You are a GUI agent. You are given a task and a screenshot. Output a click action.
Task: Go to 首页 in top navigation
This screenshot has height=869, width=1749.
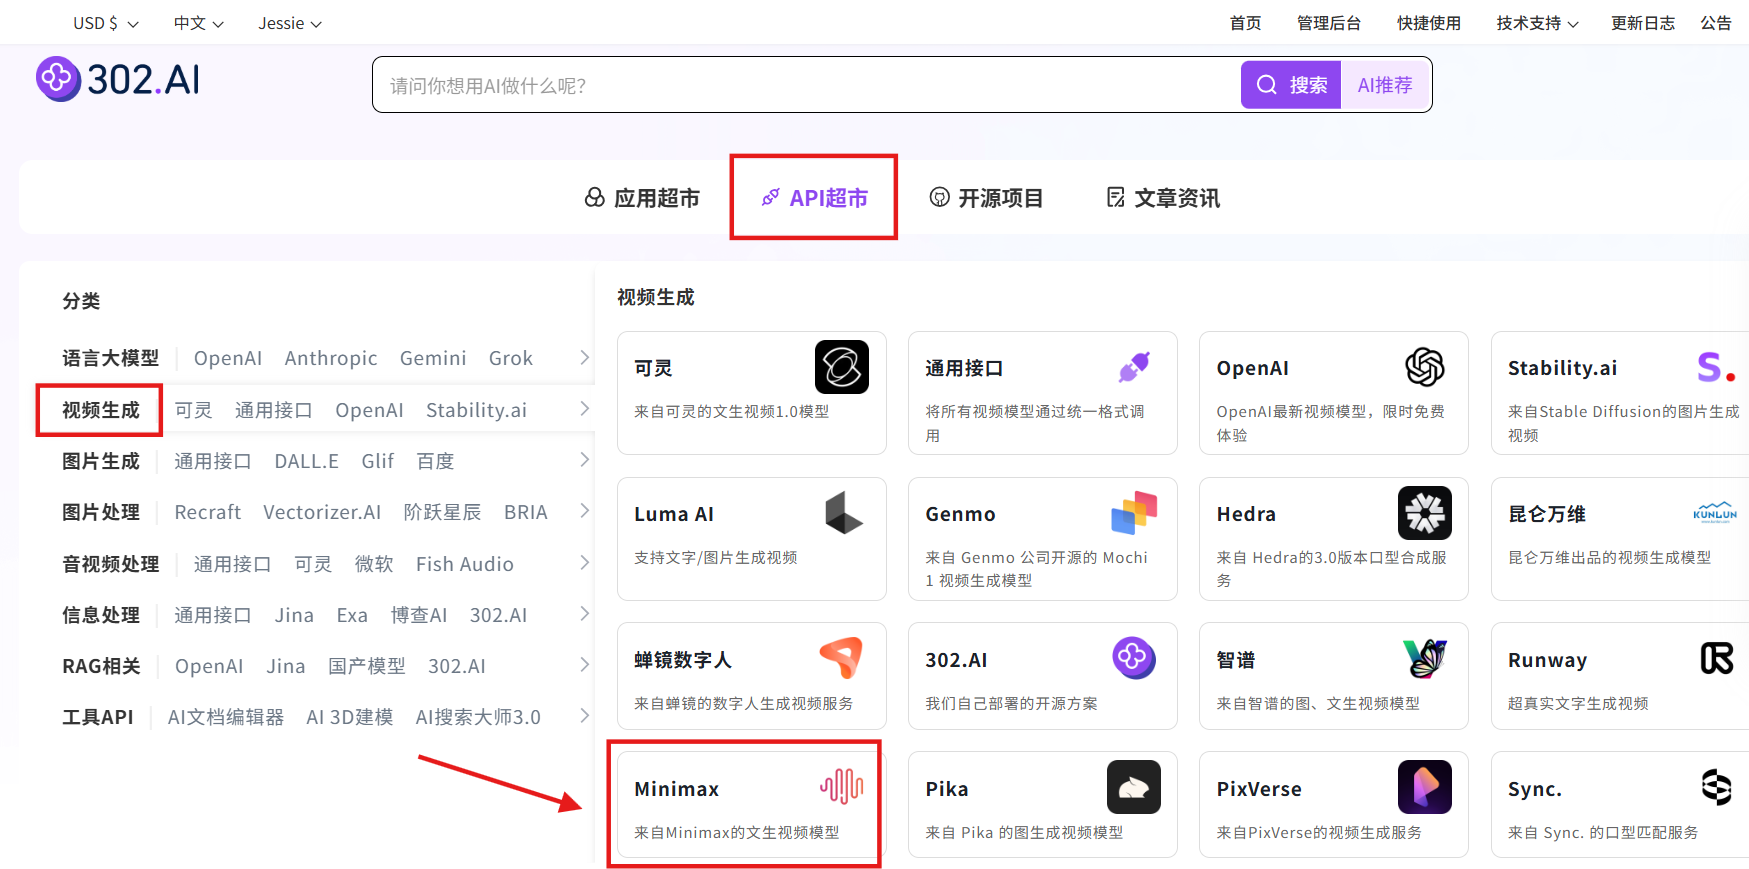point(1245,23)
